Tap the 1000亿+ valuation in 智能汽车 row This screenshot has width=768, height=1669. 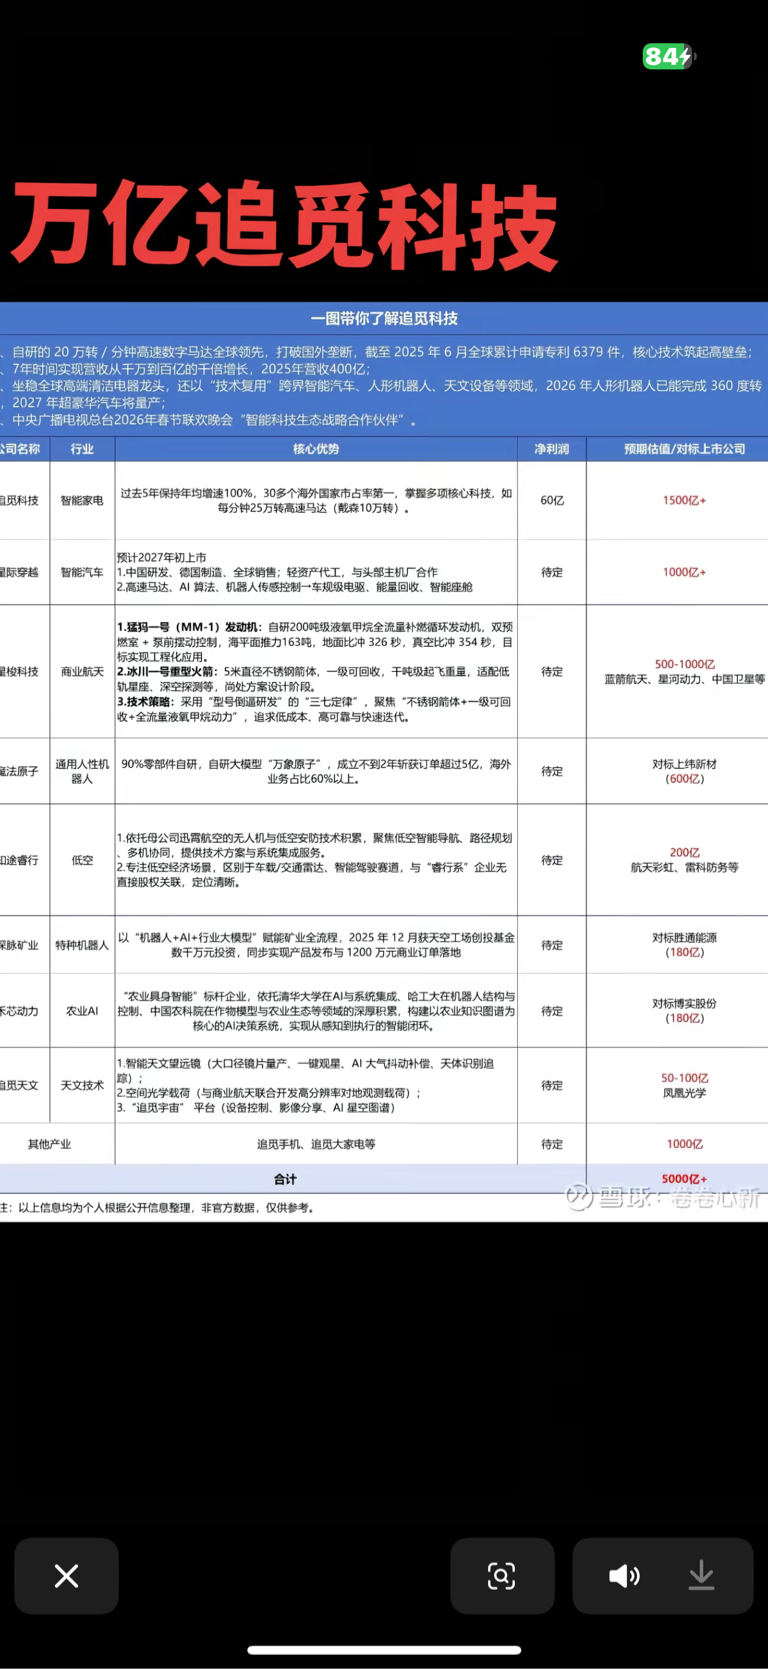click(685, 572)
